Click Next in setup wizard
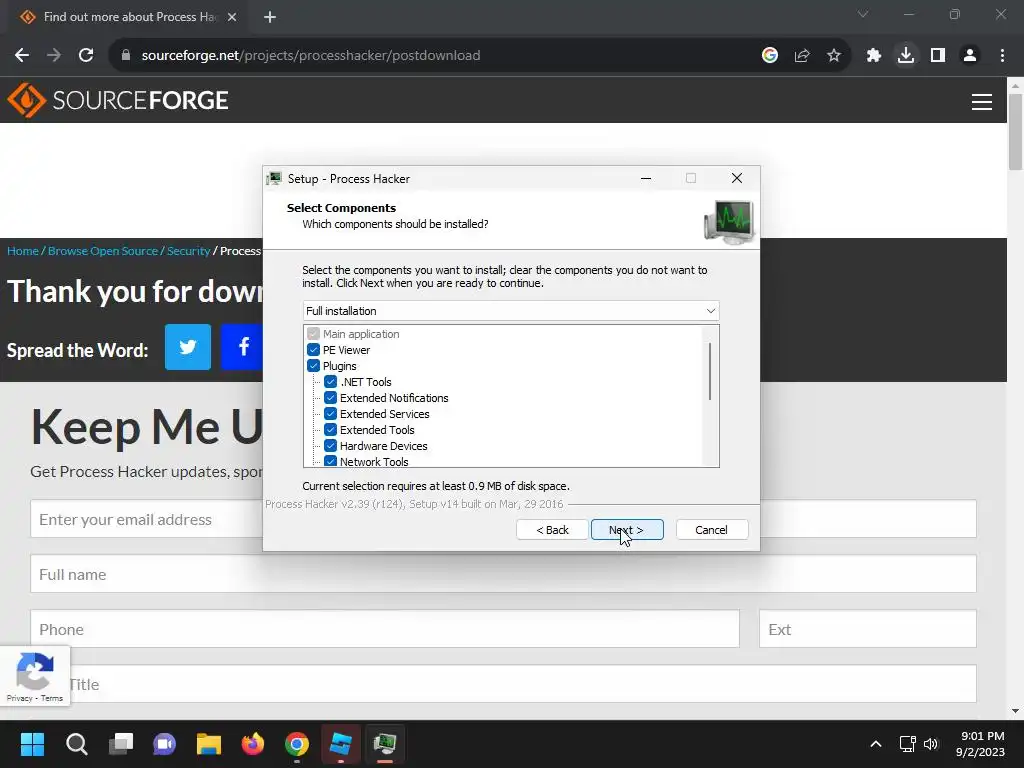Viewport: 1024px width, 768px height. click(627, 530)
